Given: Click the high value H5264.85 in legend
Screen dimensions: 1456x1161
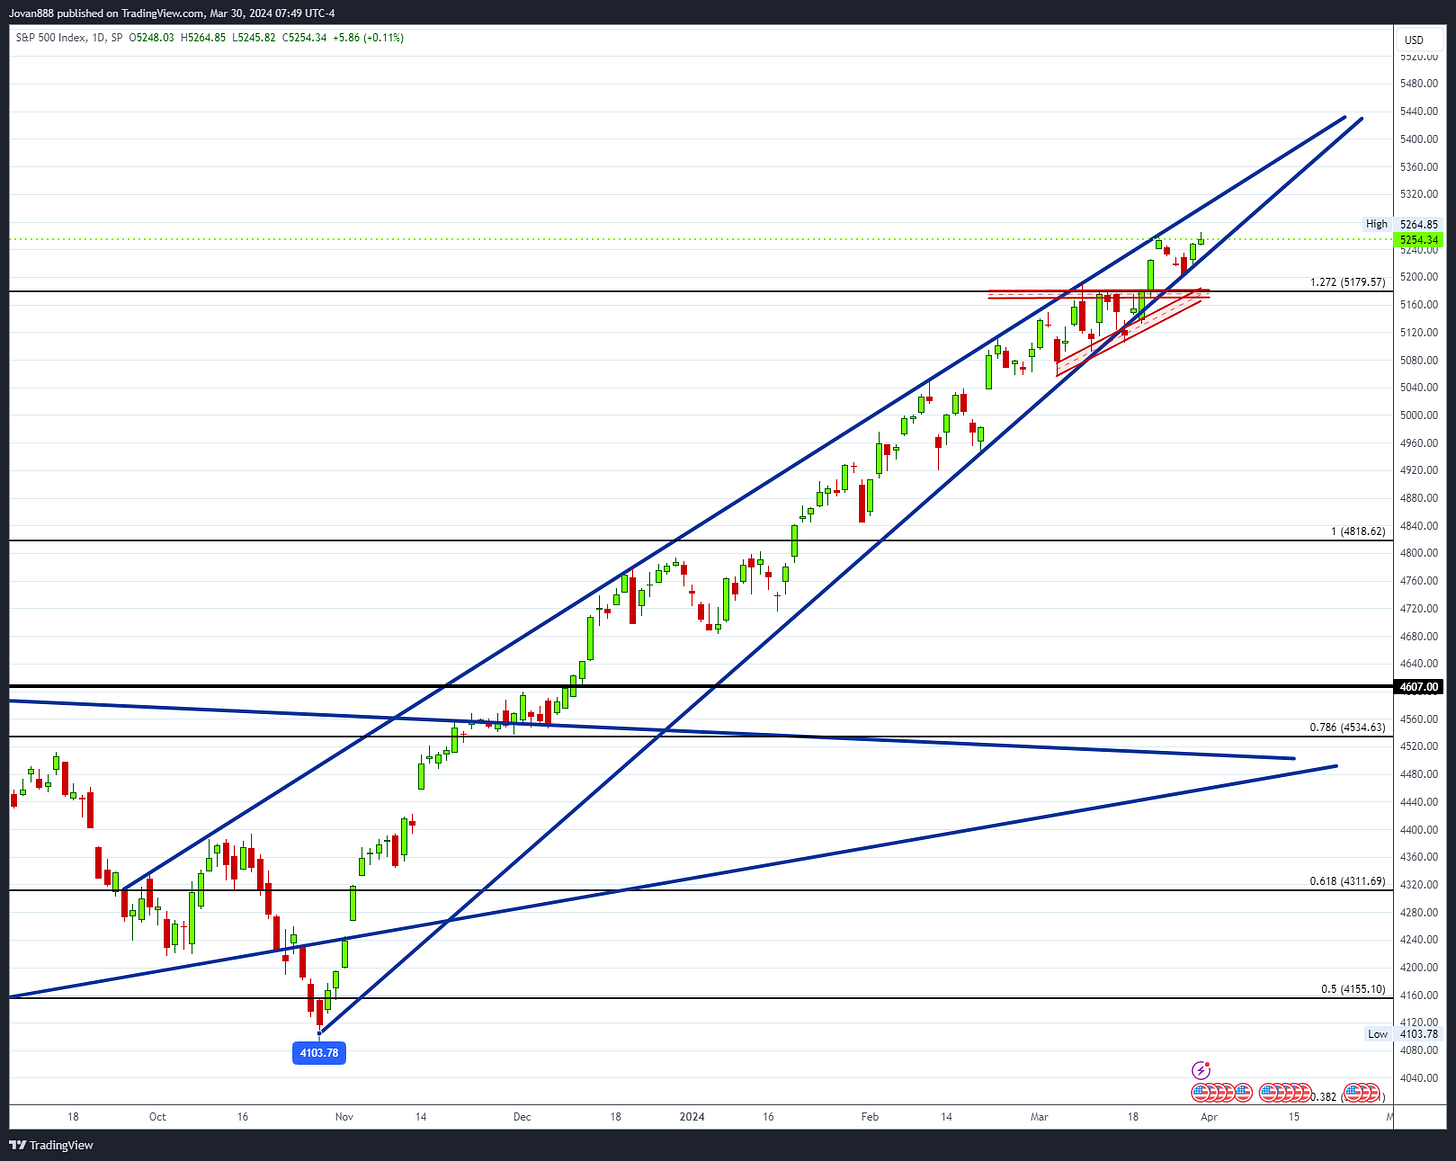Looking at the screenshot, I should [203, 38].
